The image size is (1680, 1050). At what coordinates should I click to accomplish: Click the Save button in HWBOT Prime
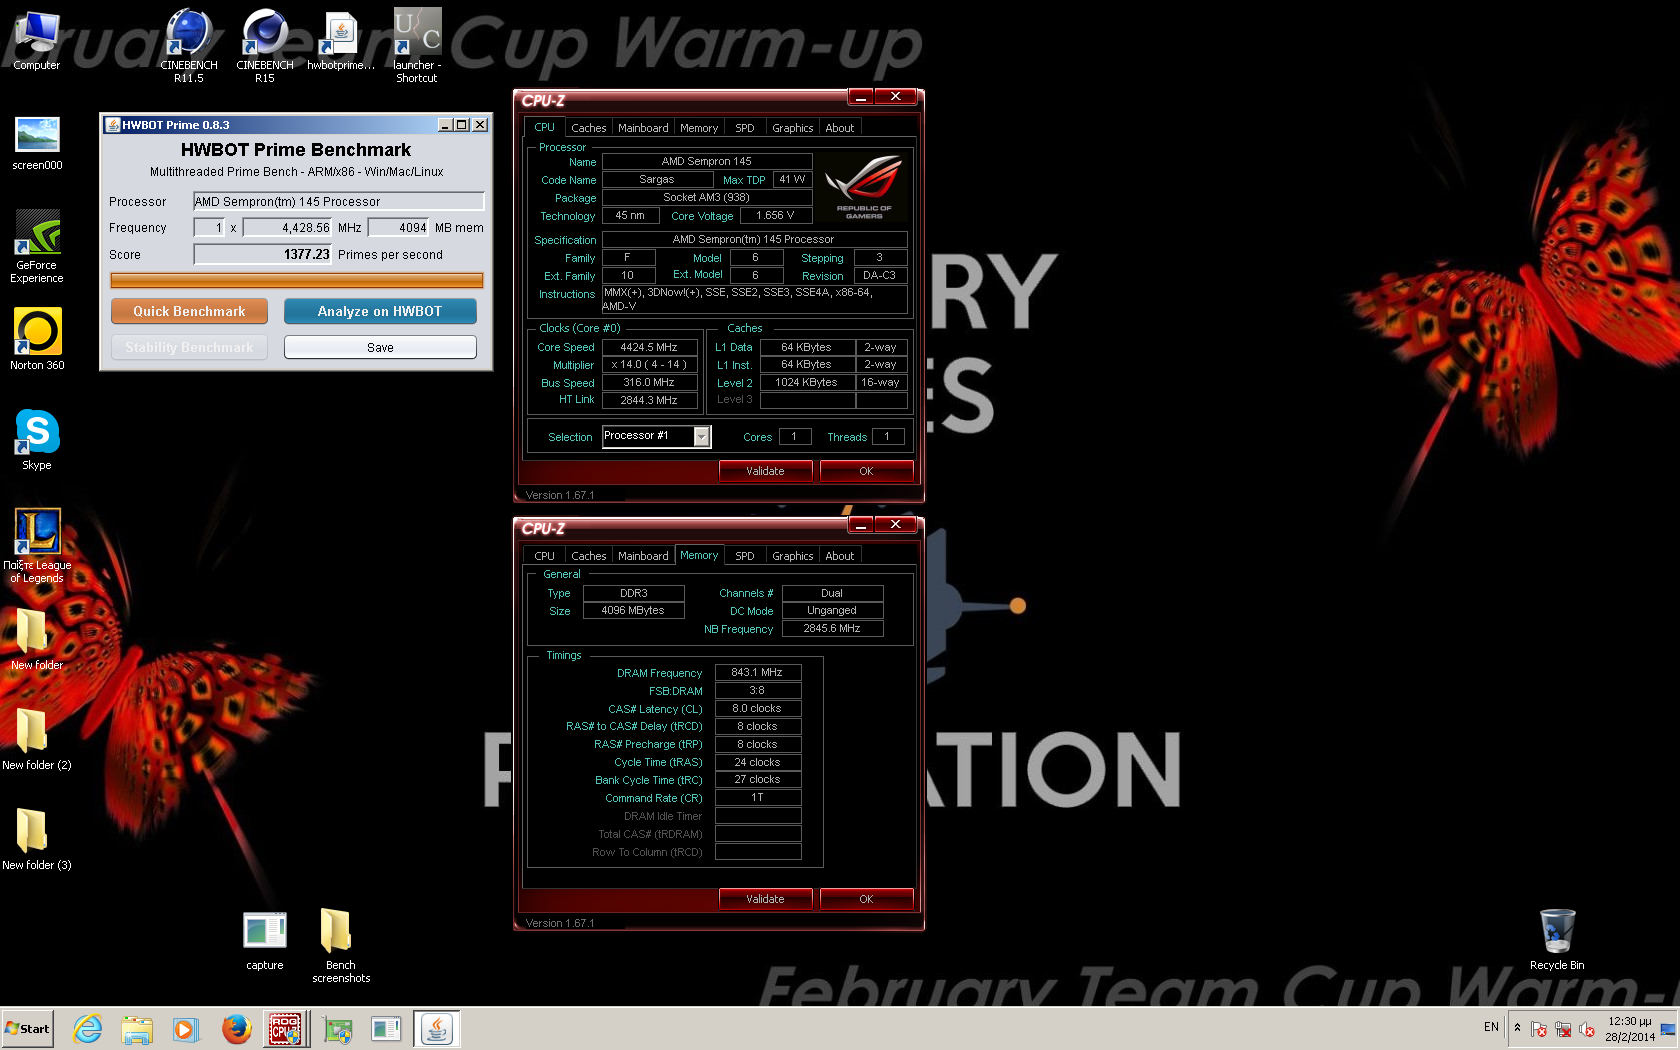click(380, 347)
